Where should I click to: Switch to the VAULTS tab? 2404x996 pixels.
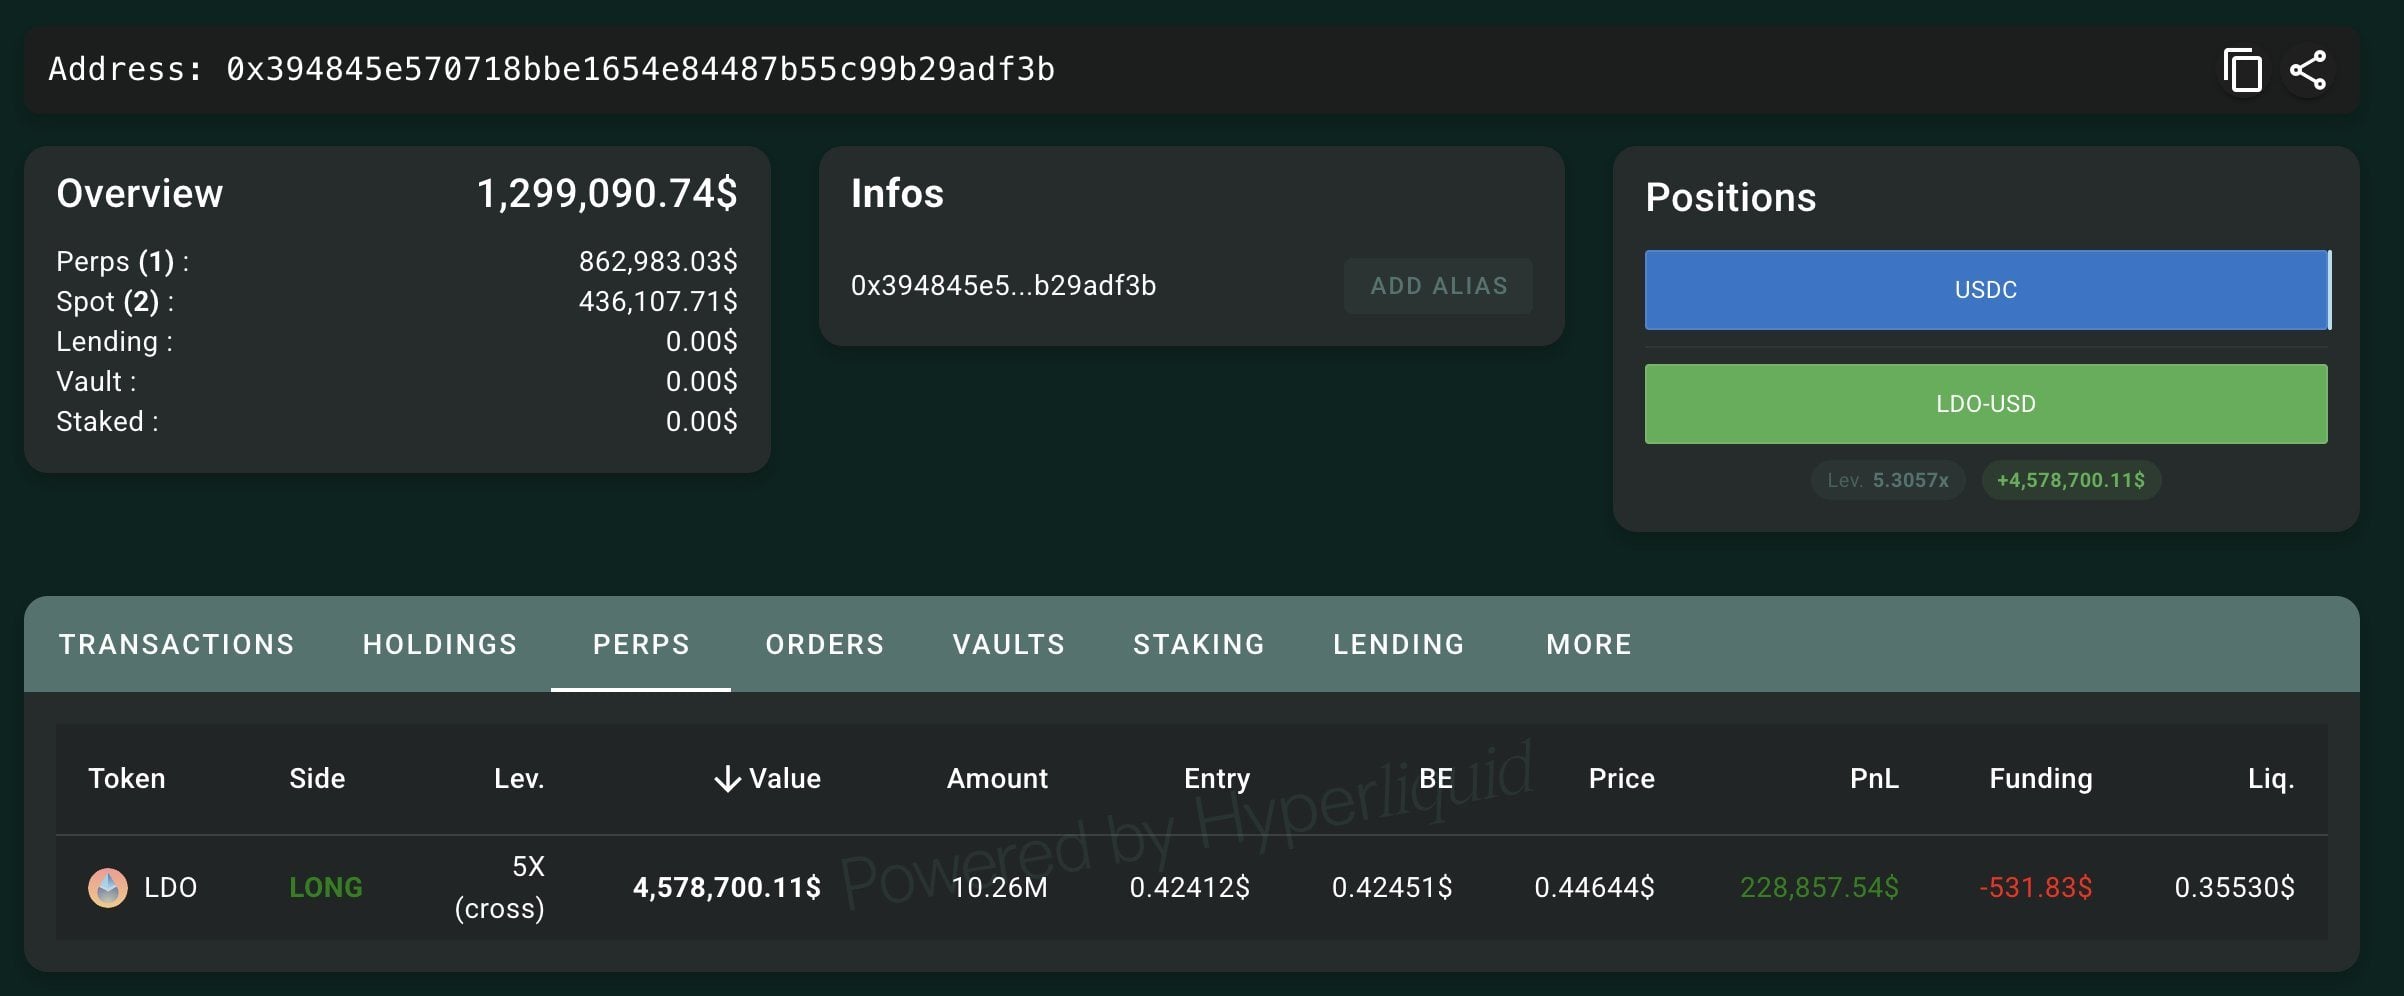[1007, 644]
